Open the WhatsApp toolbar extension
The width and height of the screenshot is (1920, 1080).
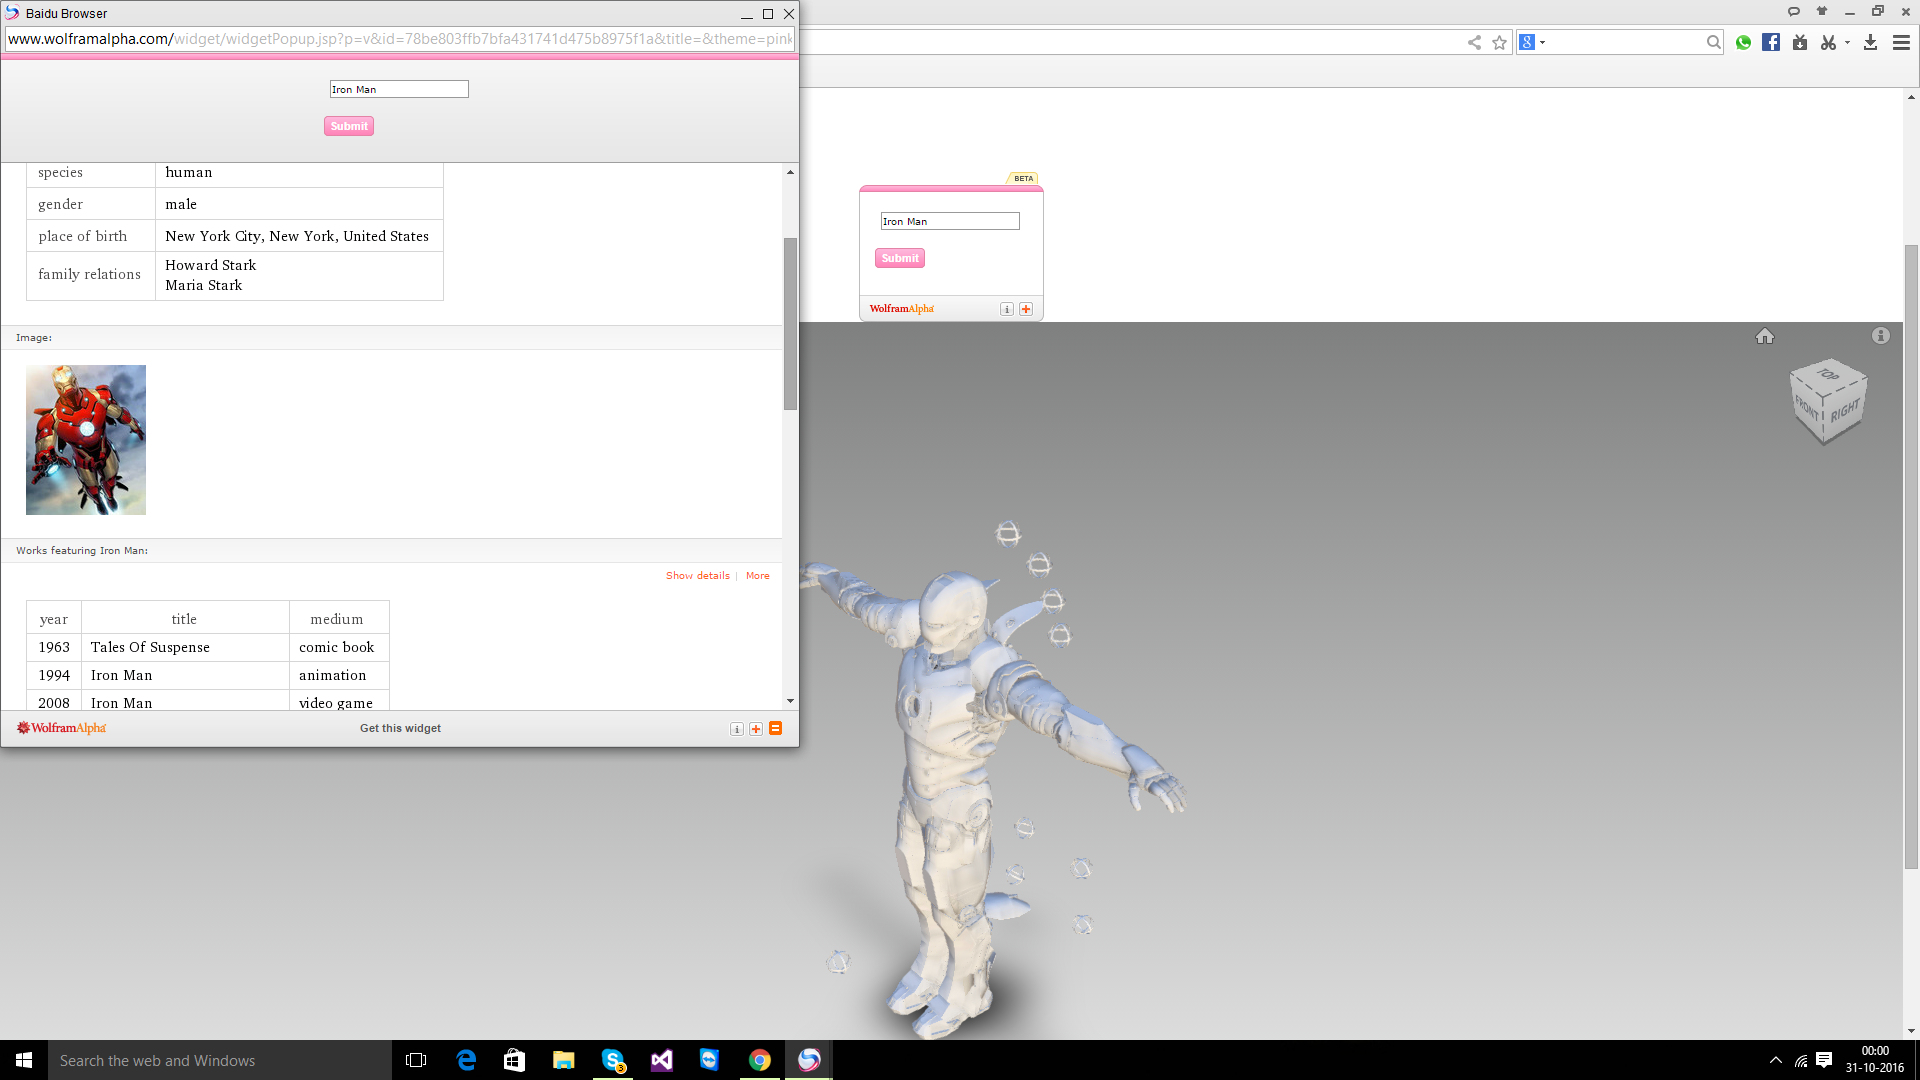pyautogui.click(x=1743, y=42)
